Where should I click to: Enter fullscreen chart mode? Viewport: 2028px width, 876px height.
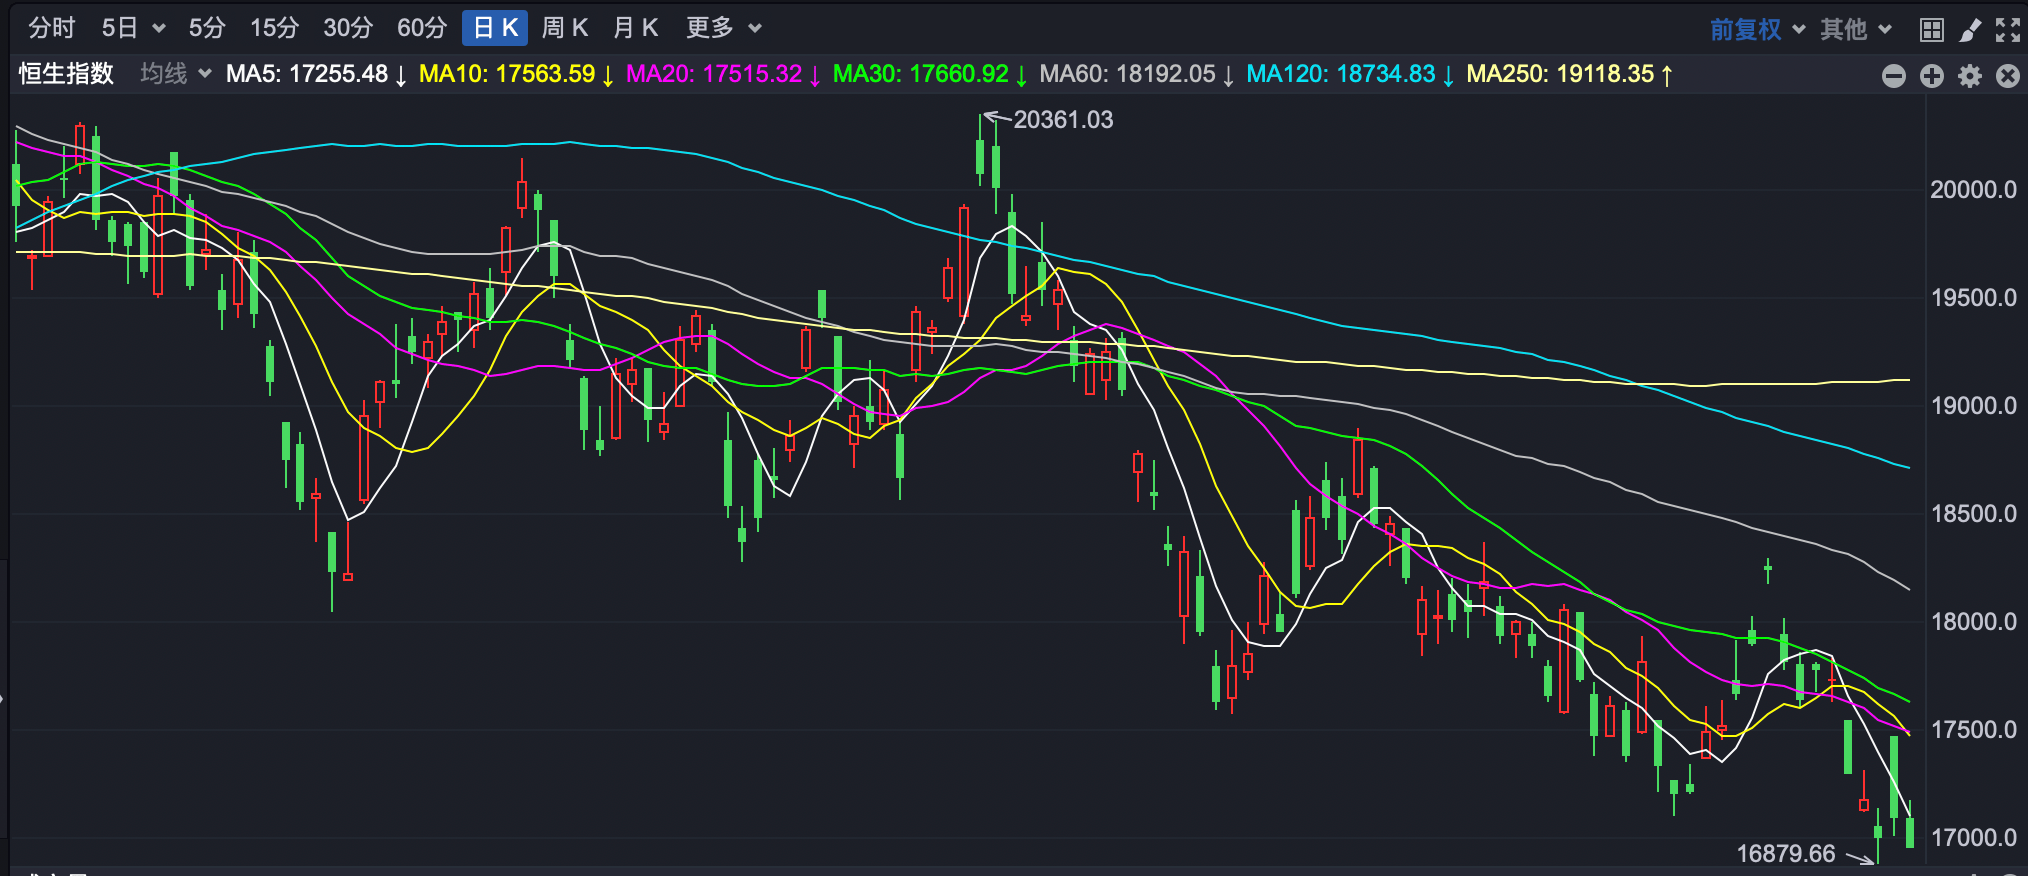pyautogui.click(x=2007, y=30)
